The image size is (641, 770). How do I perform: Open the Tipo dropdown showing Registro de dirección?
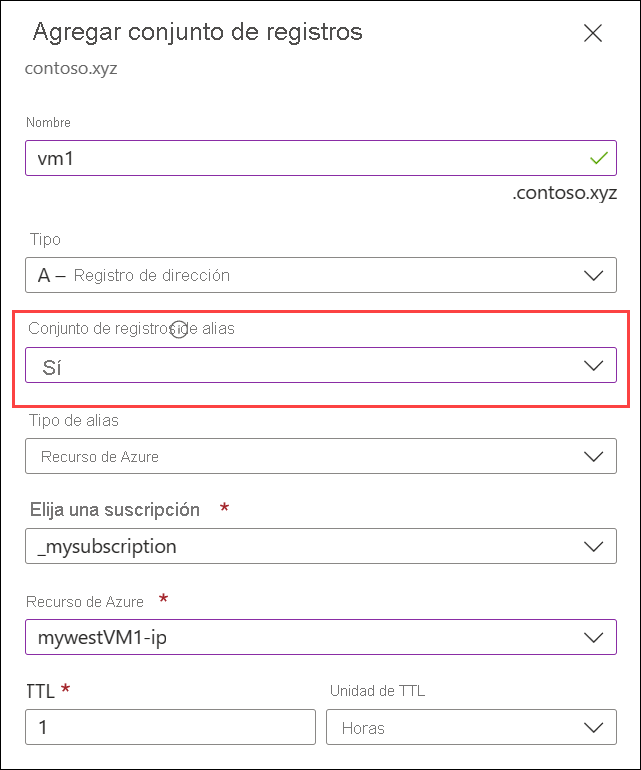(321, 275)
